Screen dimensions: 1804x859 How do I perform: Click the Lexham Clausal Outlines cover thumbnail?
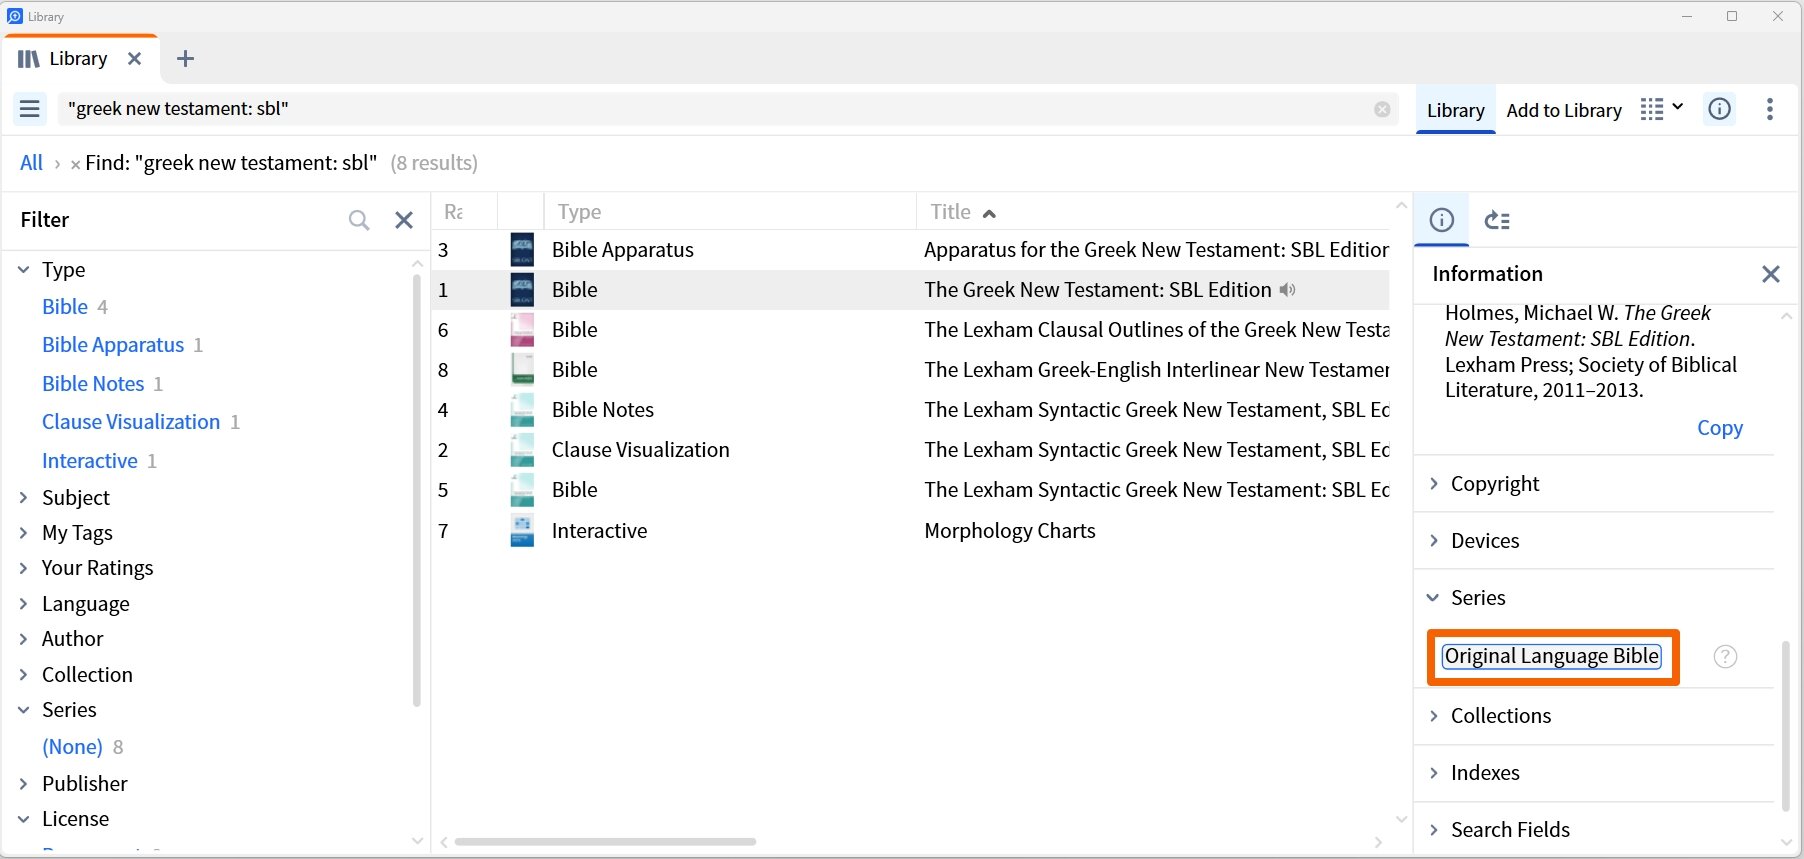pos(522,330)
